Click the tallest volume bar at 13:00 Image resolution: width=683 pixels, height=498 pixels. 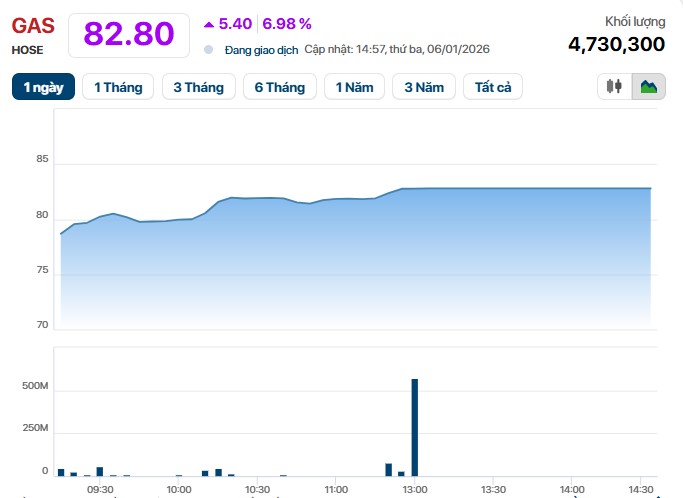[x=414, y=427]
